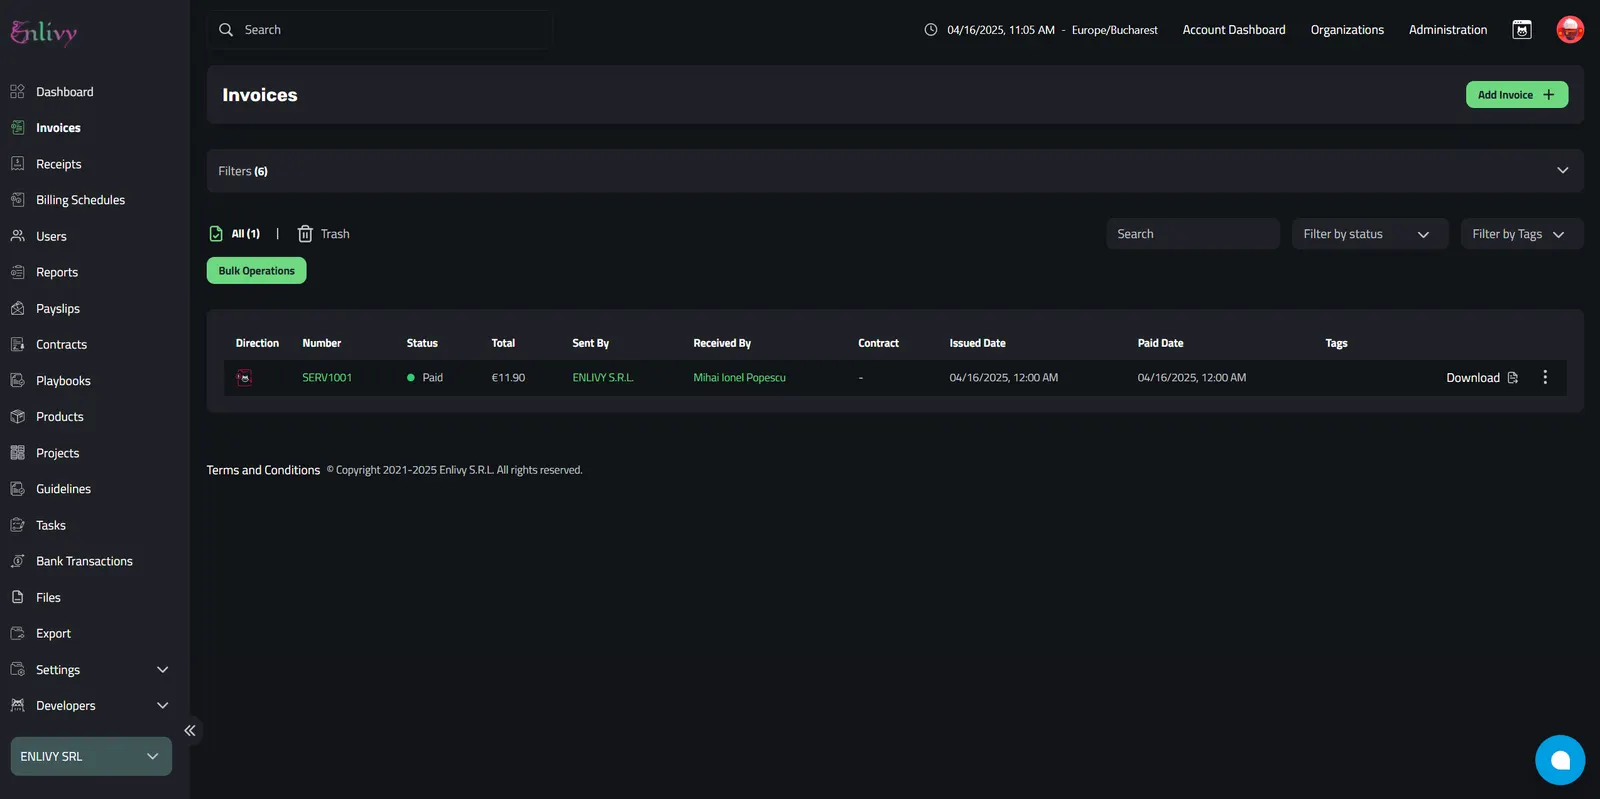Click the Add Invoice button
The image size is (1600, 799).
[x=1517, y=95]
